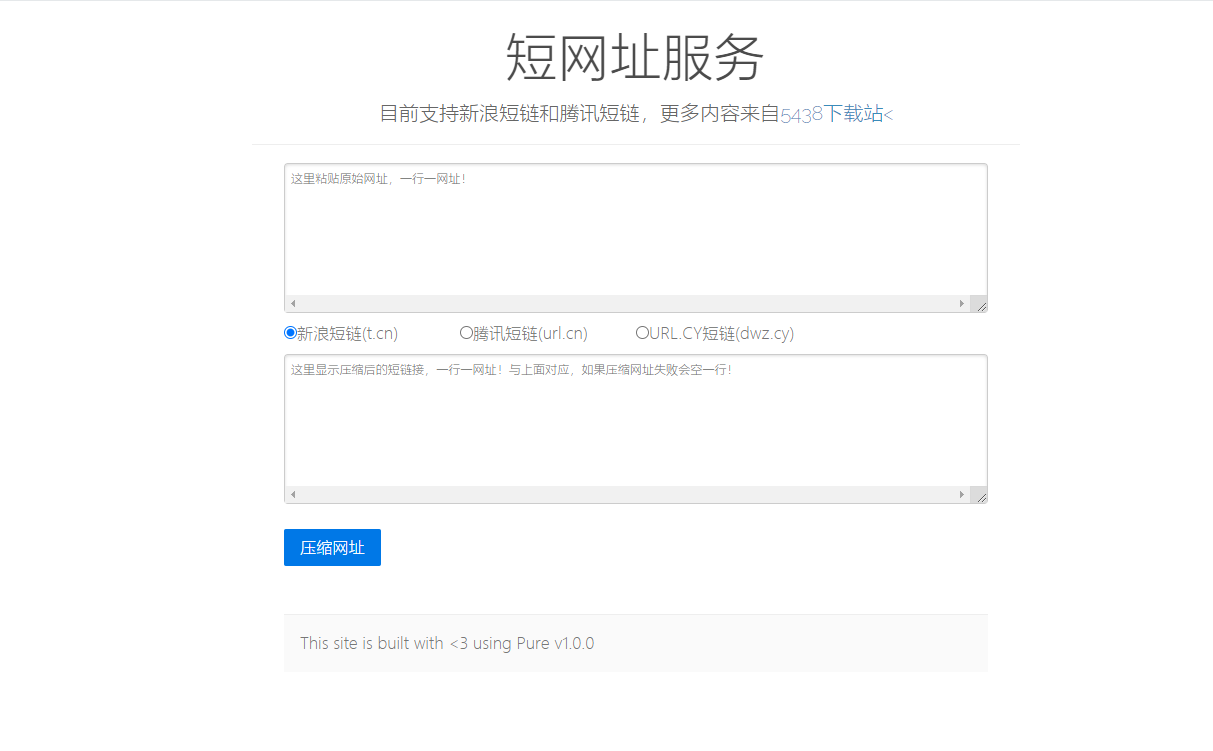
Task: Open the 5438下载站 link
Action: pos(831,114)
